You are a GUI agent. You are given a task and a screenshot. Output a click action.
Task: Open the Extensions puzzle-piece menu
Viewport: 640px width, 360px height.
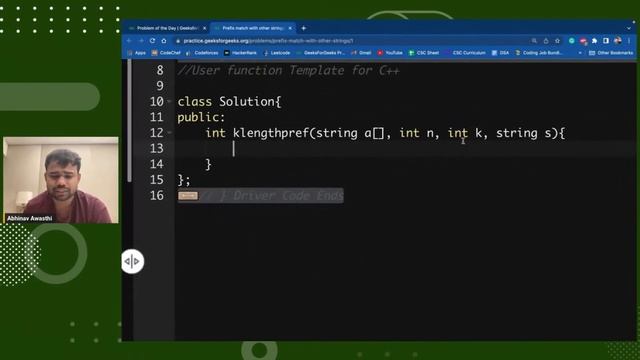point(595,41)
